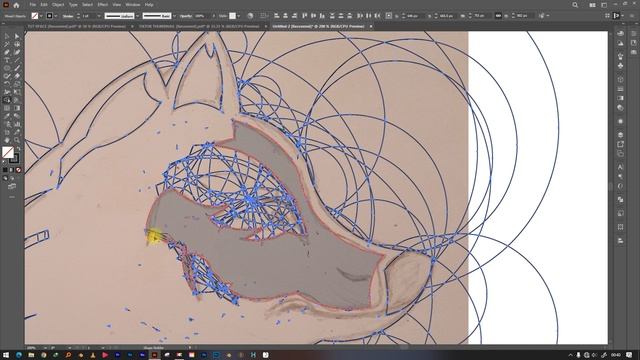
Task: Open the Object menu
Action: point(58,5)
